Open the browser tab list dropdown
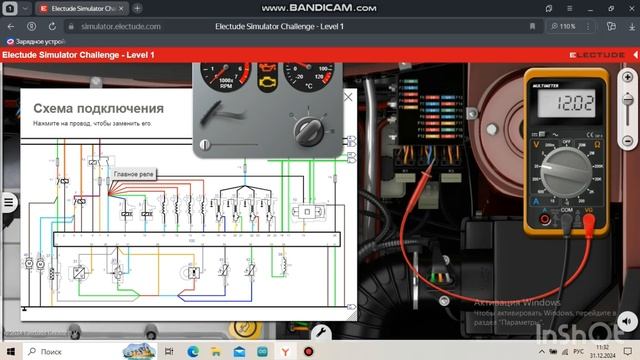 pyautogui.click(x=25, y=8)
